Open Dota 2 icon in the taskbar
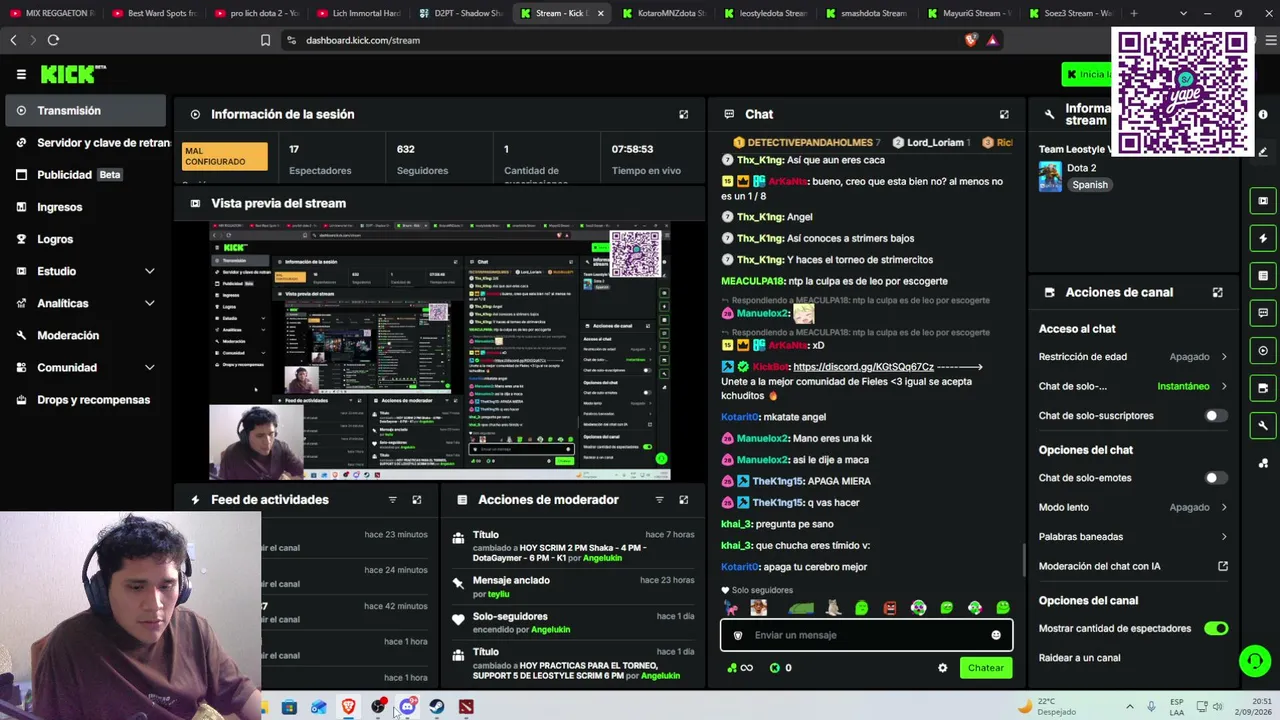 pos(466,707)
